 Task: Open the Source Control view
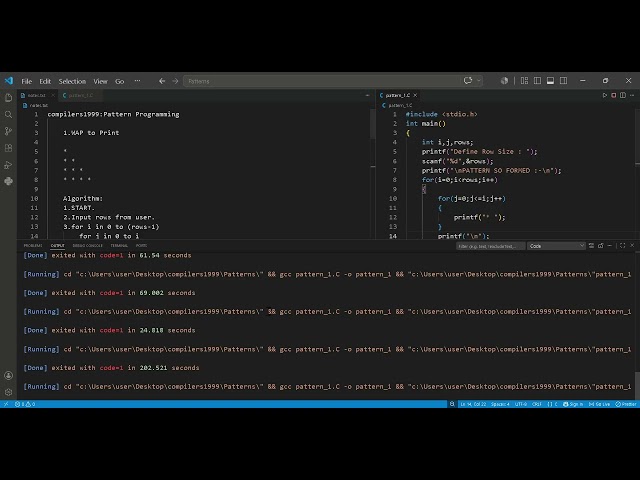8,131
